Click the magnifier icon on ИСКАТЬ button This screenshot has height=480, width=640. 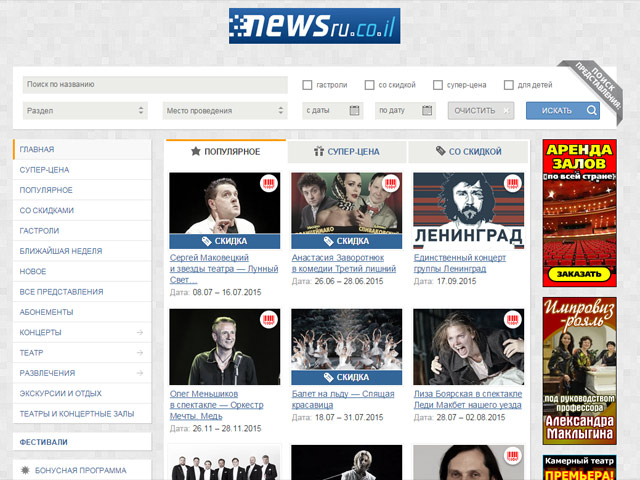click(591, 110)
